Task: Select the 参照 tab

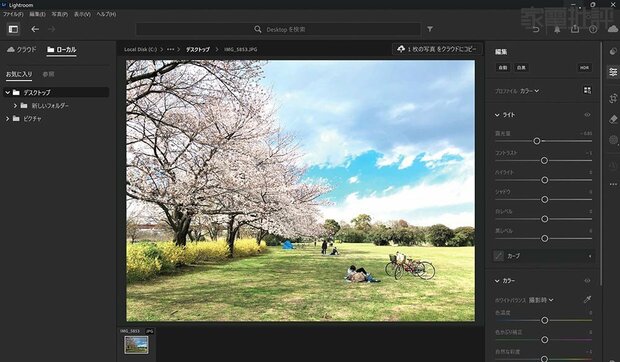Action: tap(48, 74)
